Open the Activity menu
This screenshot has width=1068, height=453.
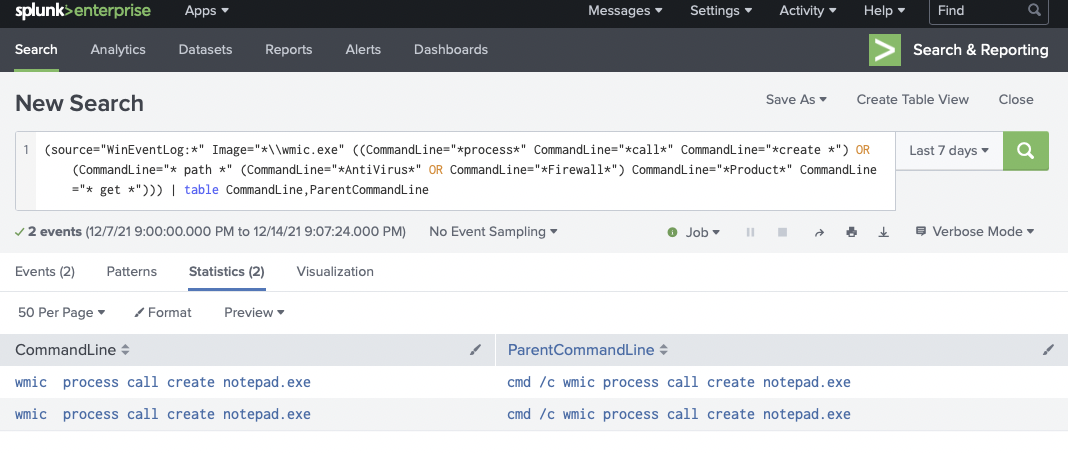808,11
